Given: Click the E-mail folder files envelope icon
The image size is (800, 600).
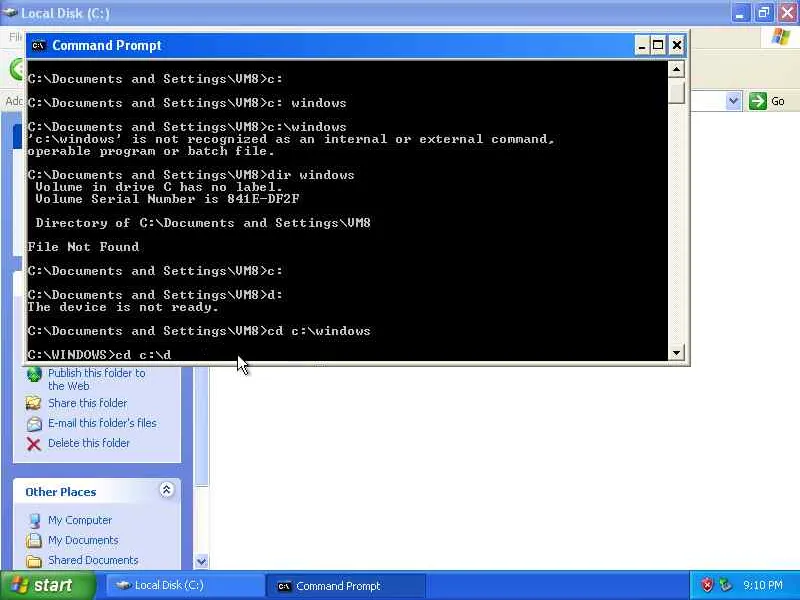Looking at the screenshot, I should [x=34, y=424].
